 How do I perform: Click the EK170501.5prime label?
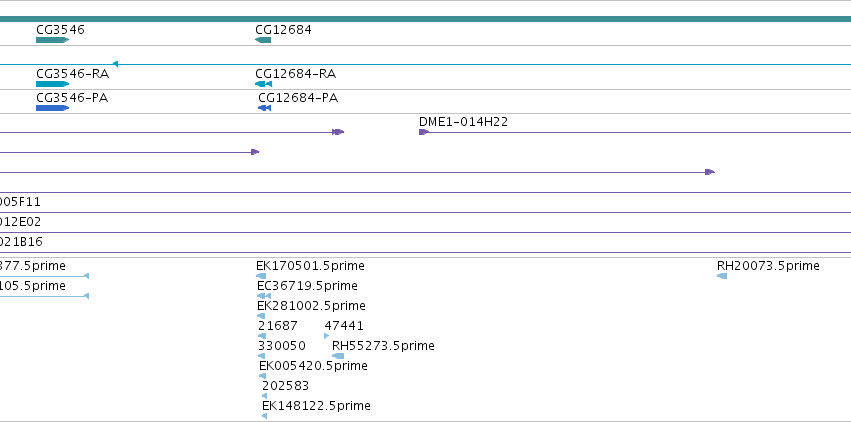310,266
